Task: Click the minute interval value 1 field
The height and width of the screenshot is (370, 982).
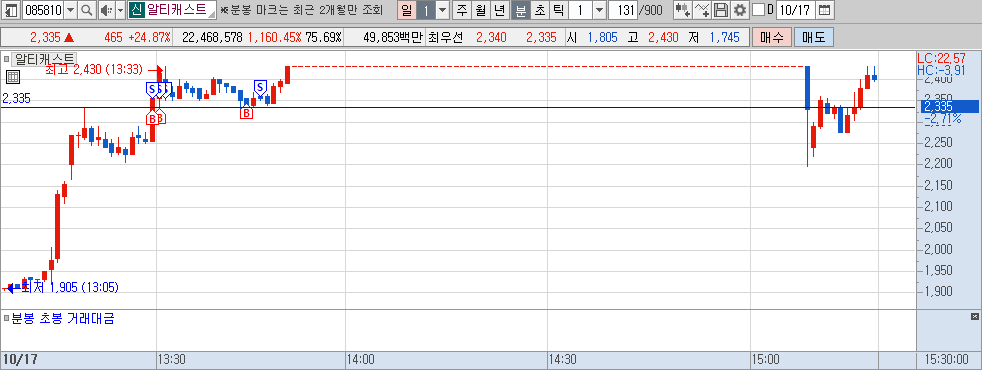Action: click(x=581, y=10)
